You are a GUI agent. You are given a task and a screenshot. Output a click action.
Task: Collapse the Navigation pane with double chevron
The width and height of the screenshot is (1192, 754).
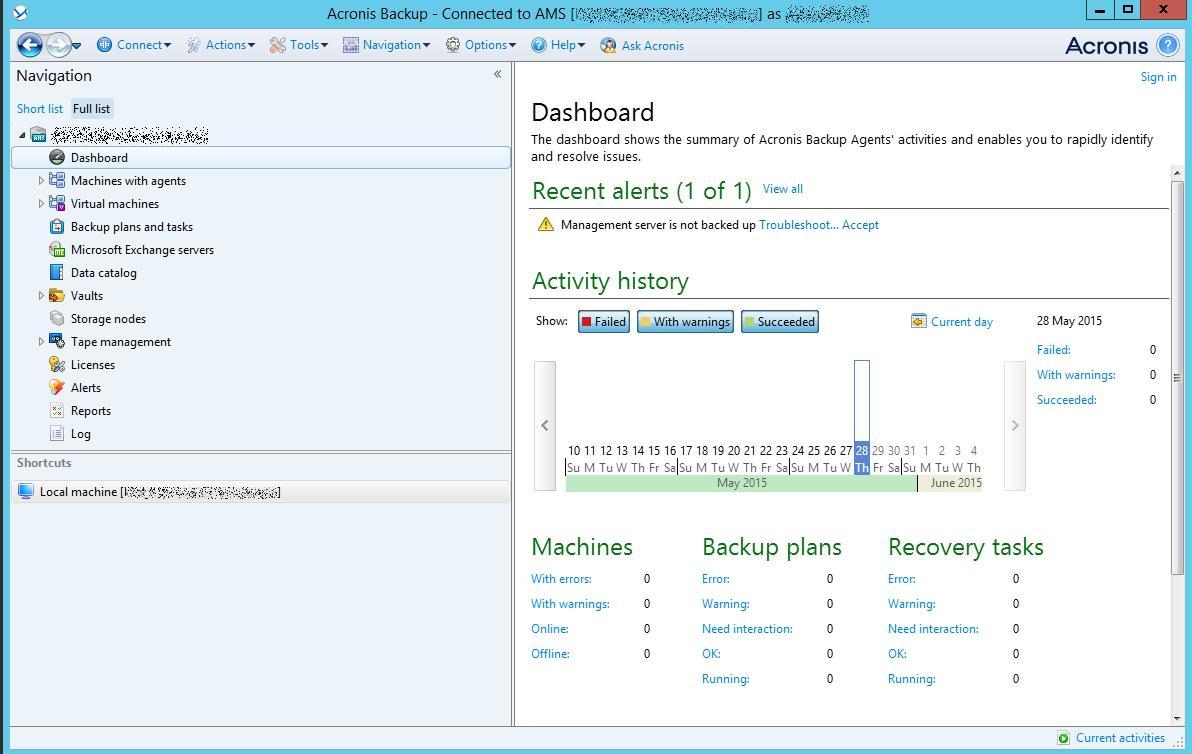[498, 74]
